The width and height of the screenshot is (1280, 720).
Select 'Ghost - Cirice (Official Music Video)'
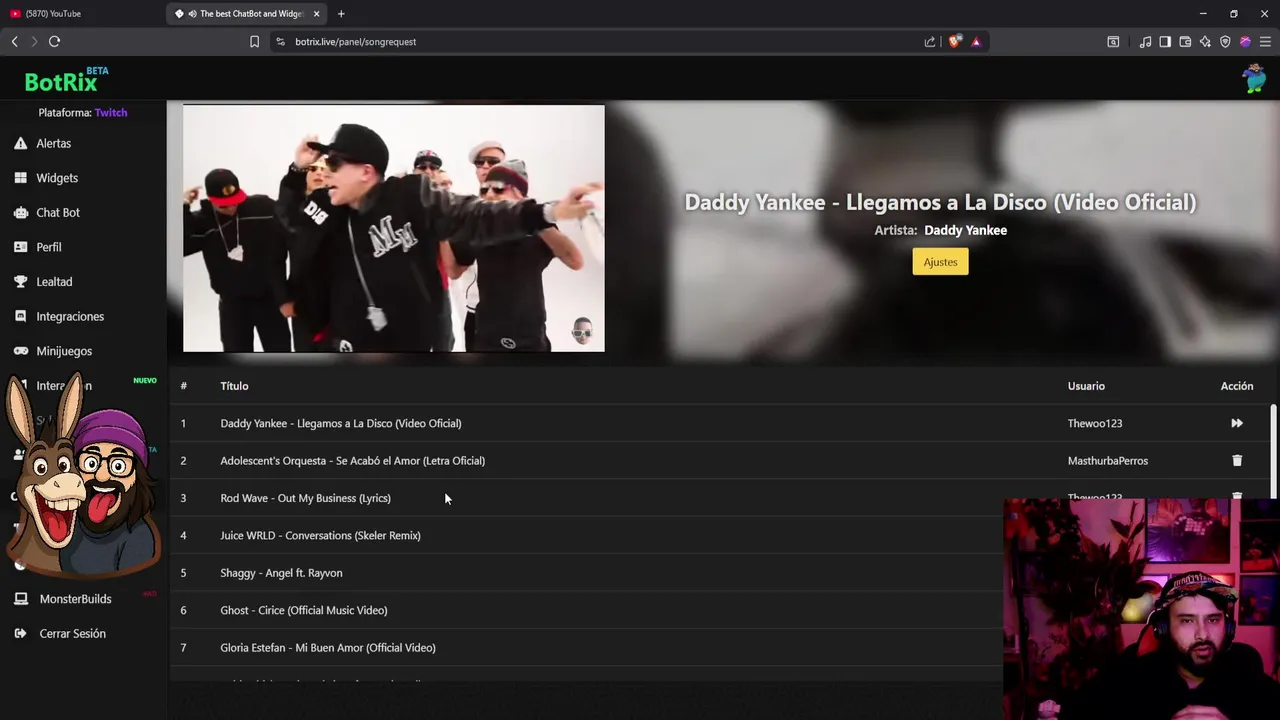tap(304, 611)
